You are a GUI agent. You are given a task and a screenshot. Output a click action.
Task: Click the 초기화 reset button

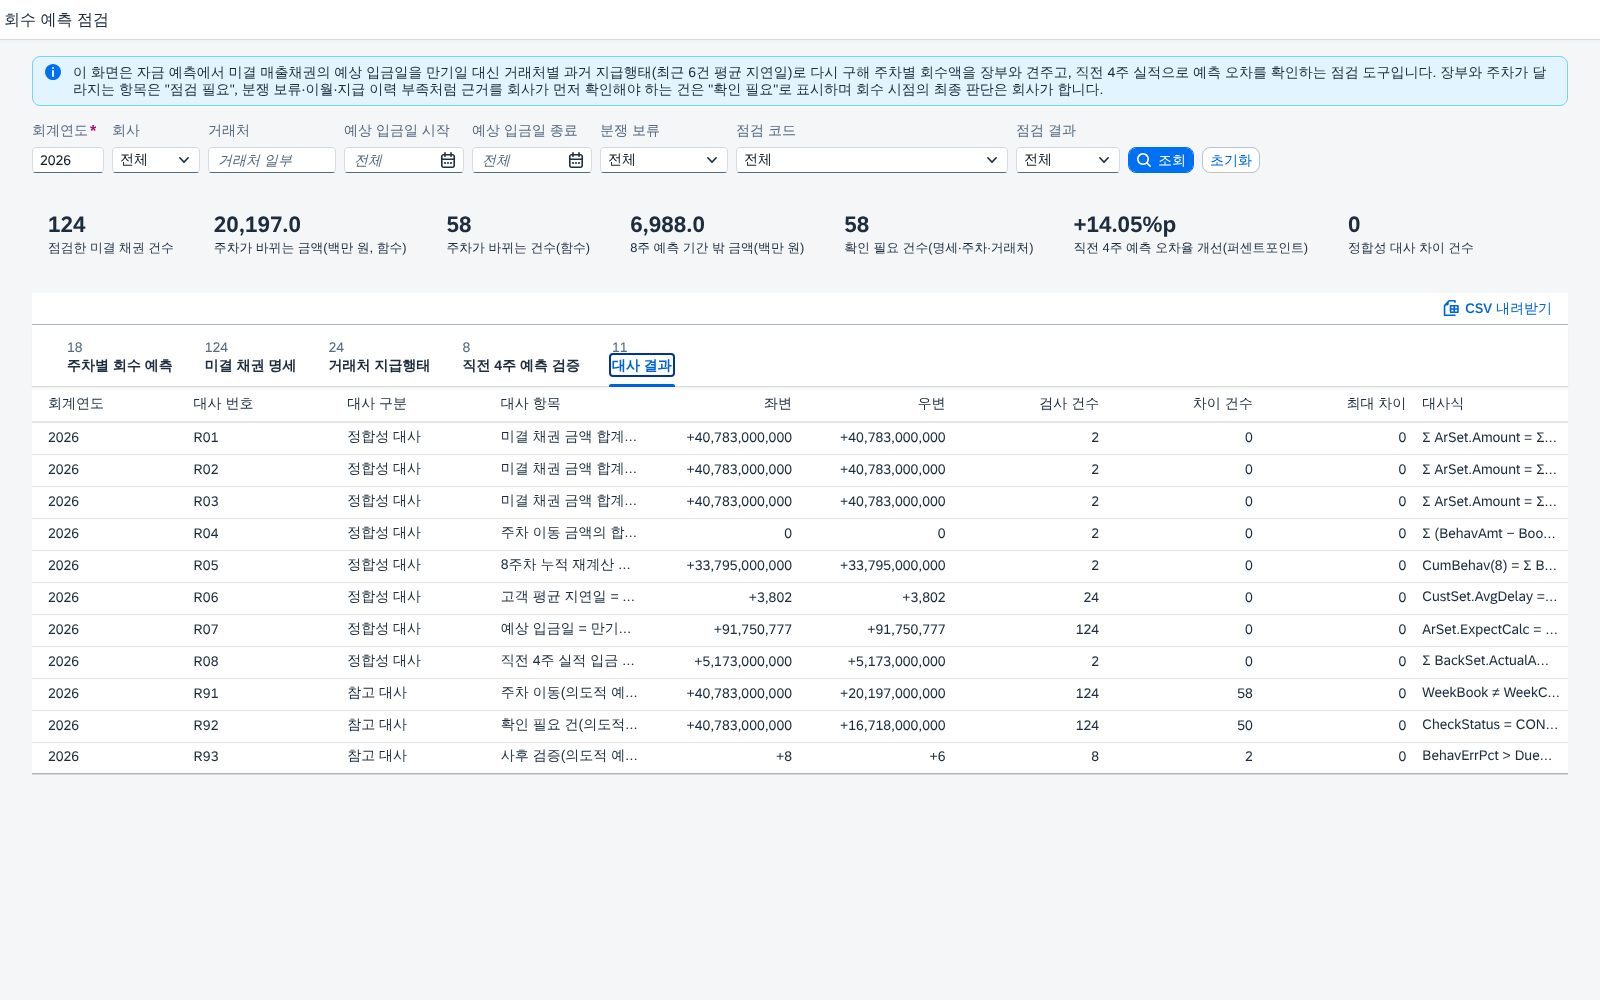1231,160
